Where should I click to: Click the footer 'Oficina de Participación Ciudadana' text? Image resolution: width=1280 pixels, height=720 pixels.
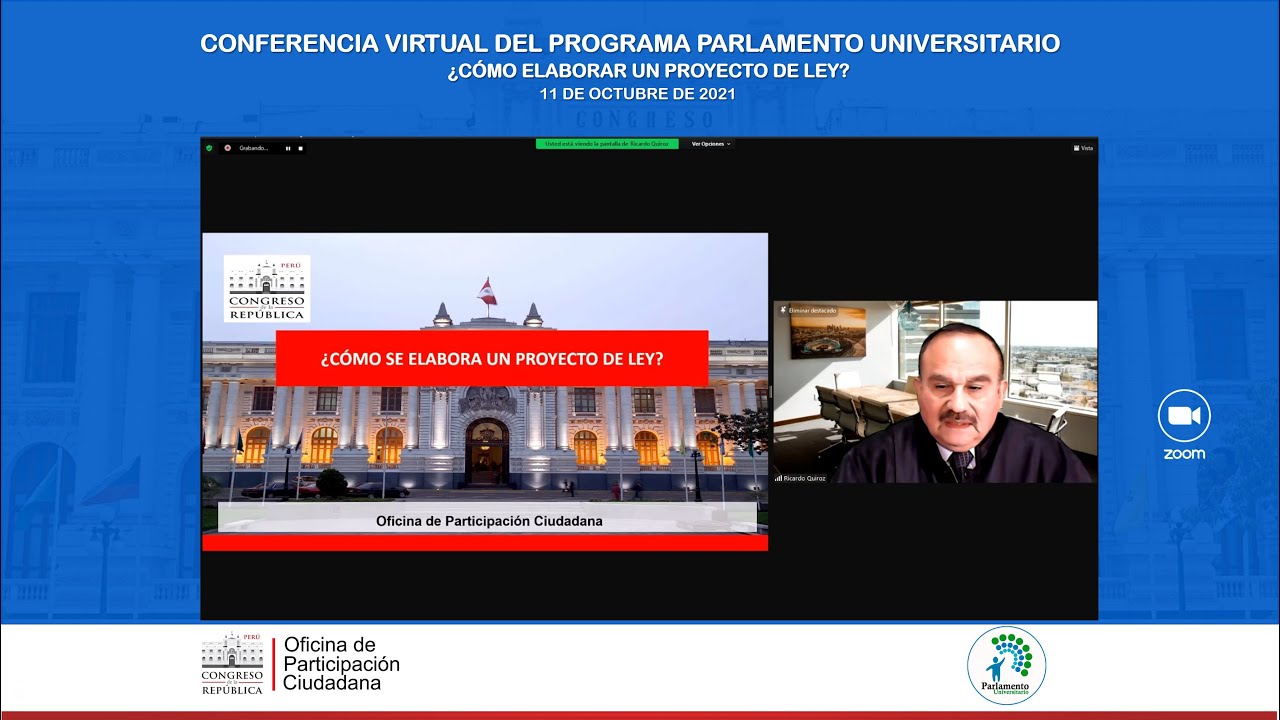(x=341, y=664)
